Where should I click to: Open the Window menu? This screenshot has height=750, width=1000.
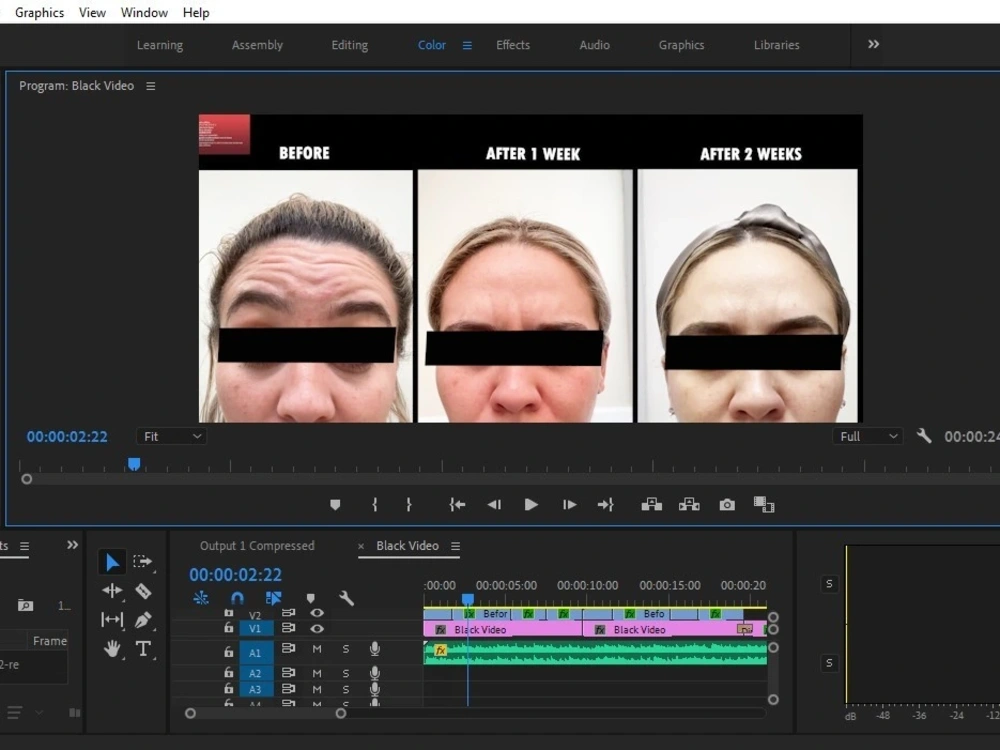click(144, 13)
